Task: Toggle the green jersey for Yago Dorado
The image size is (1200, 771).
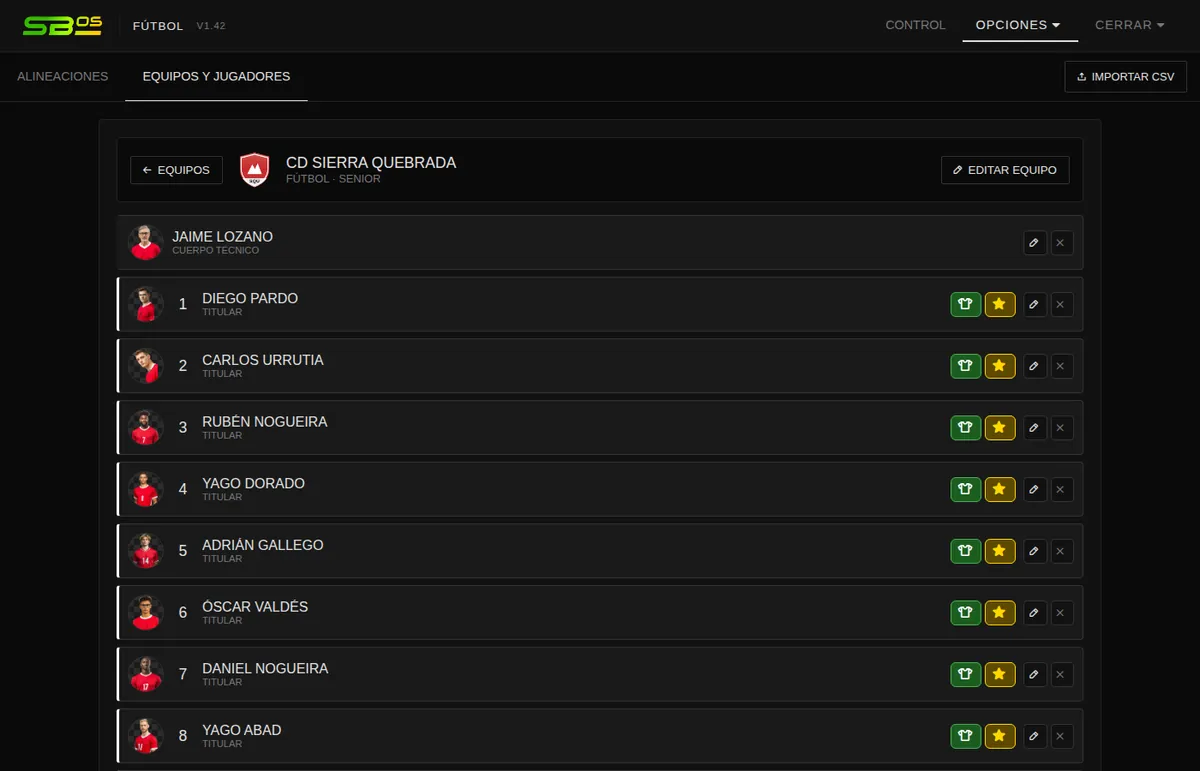Action: click(965, 490)
